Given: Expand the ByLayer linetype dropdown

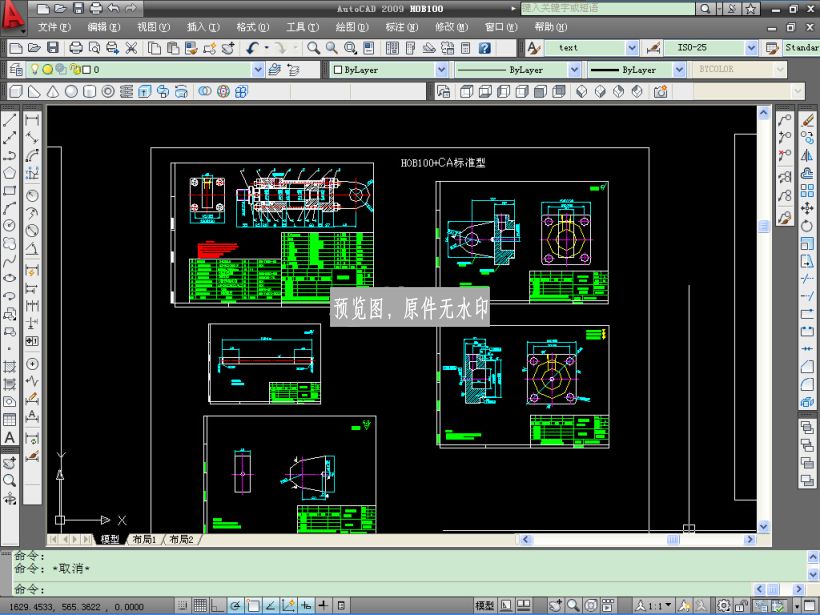Looking at the screenshot, I should pos(574,70).
